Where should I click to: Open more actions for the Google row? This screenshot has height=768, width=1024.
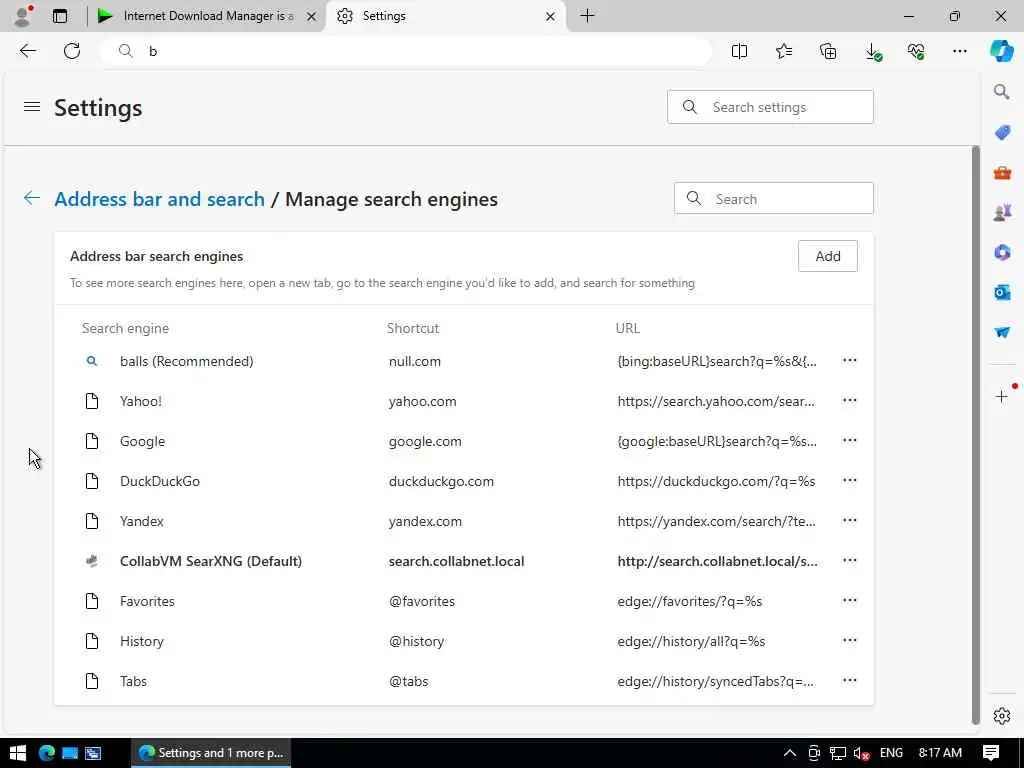coord(850,441)
